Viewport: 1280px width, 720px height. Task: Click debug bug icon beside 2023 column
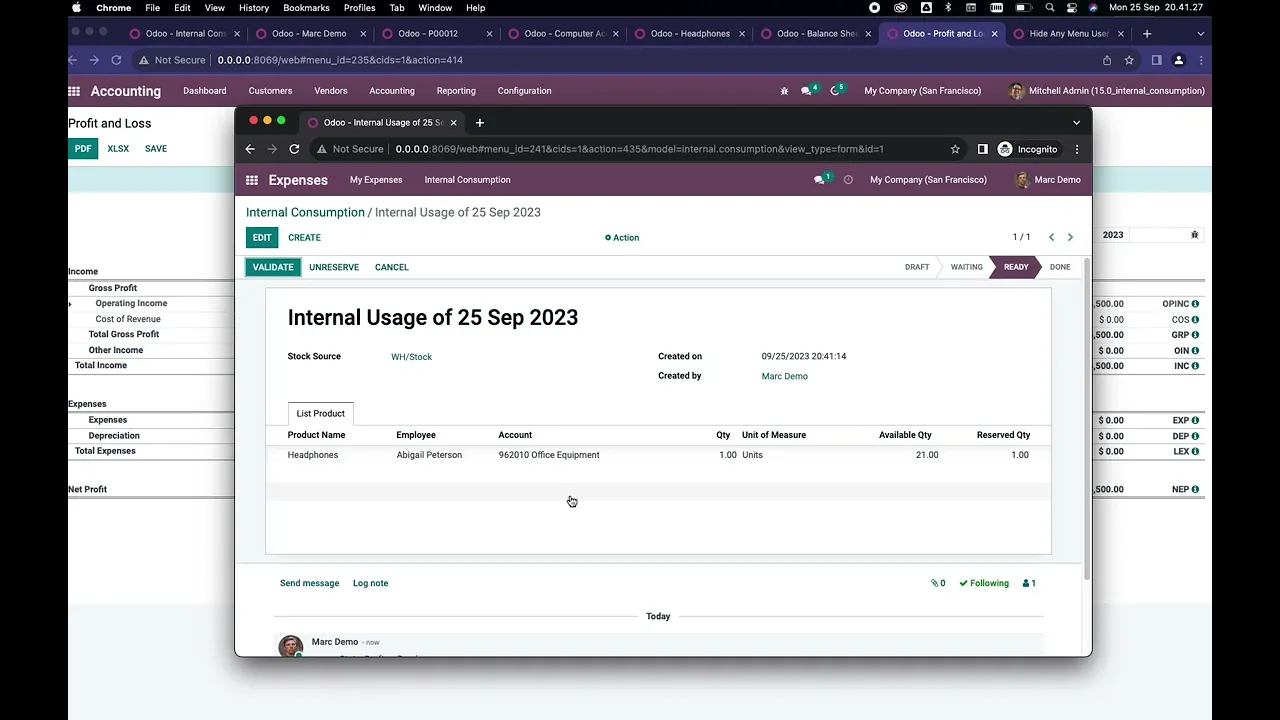[1194, 235]
